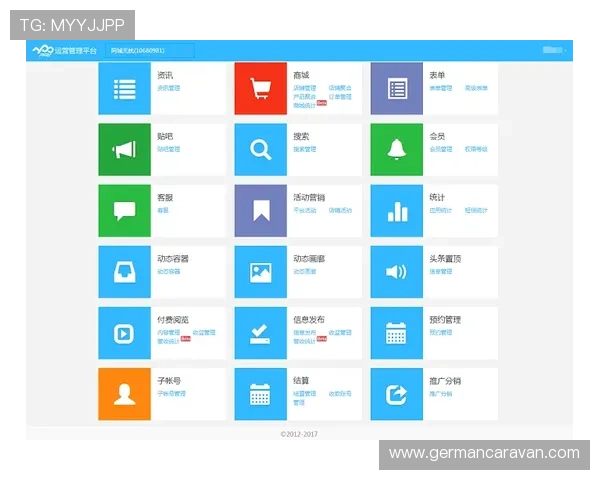Open the site selector dropdown in header
Screen dimensions: 600x480
coord(150,51)
